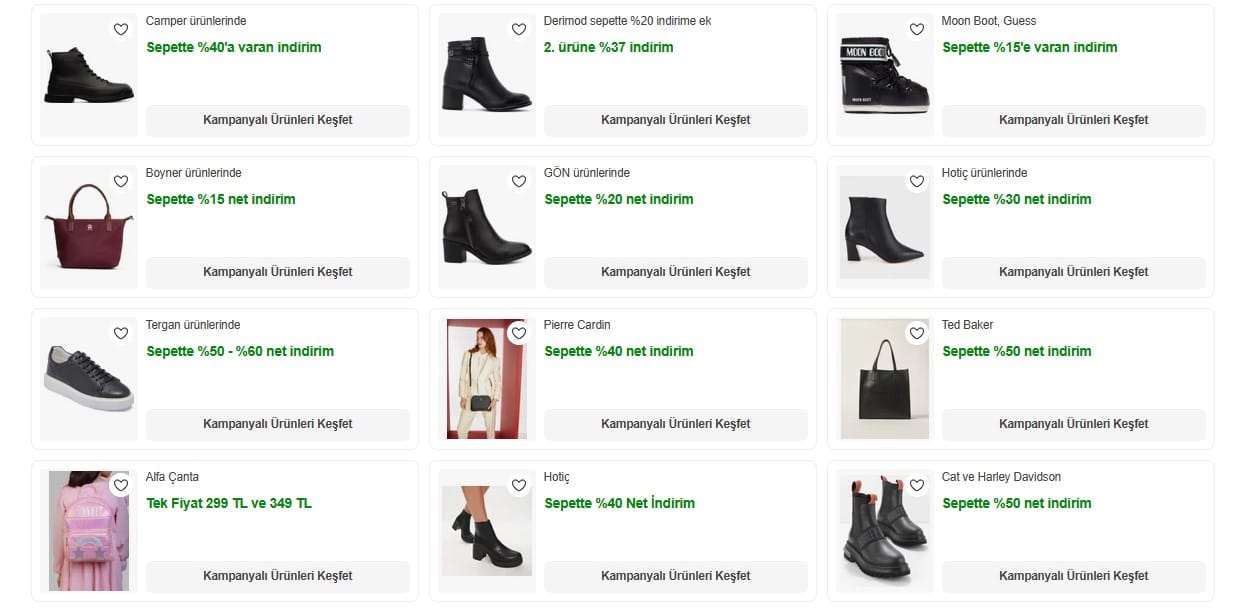Open Kampanyalı Ürünleri Keşfet for Pierre Cardin

[675, 424]
